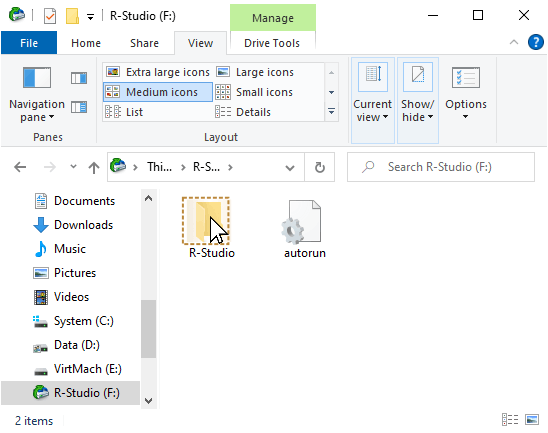
Task: Click New folder icon in title bar
Action: (72, 16)
